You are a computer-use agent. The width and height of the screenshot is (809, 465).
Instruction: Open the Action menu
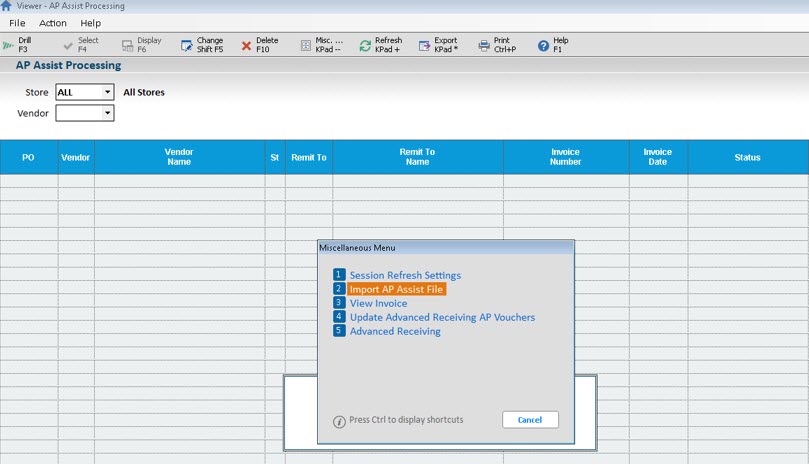tap(53, 23)
